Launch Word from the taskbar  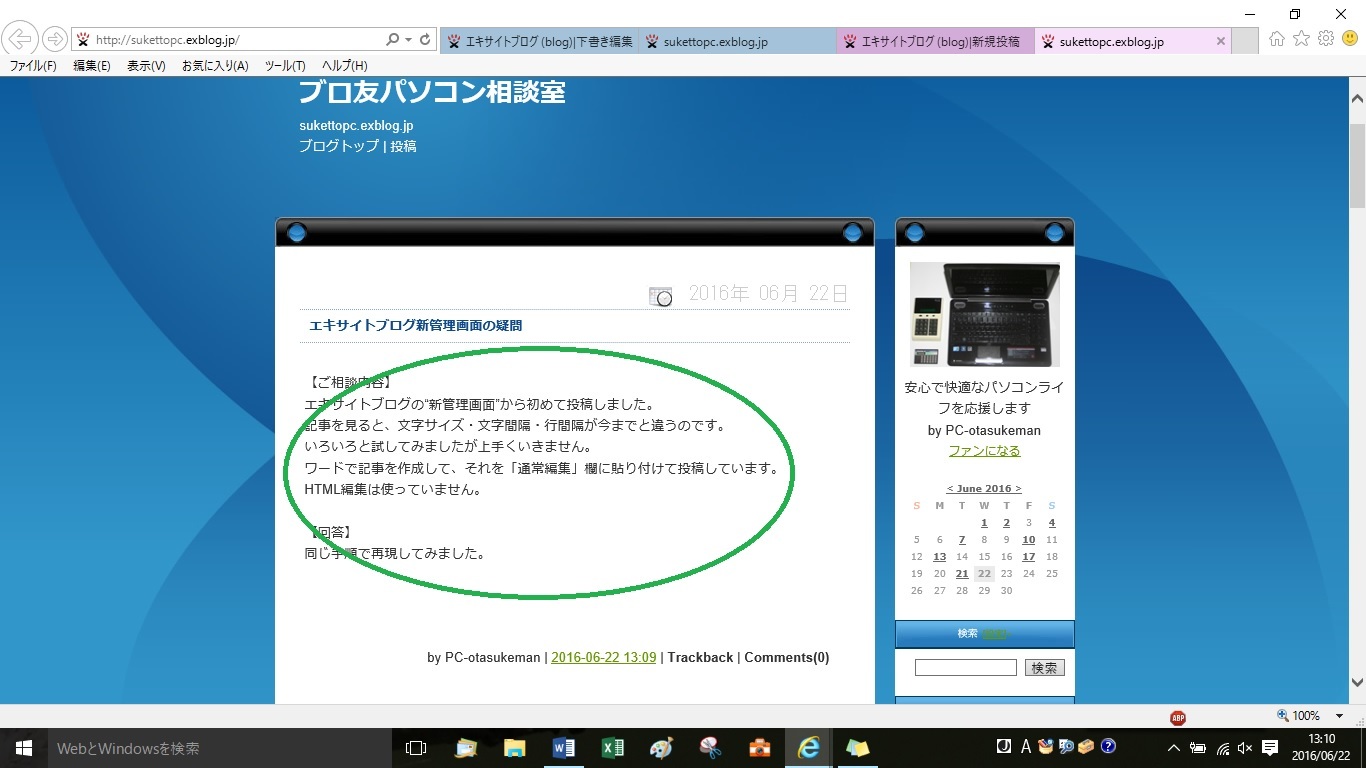(563, 748)
